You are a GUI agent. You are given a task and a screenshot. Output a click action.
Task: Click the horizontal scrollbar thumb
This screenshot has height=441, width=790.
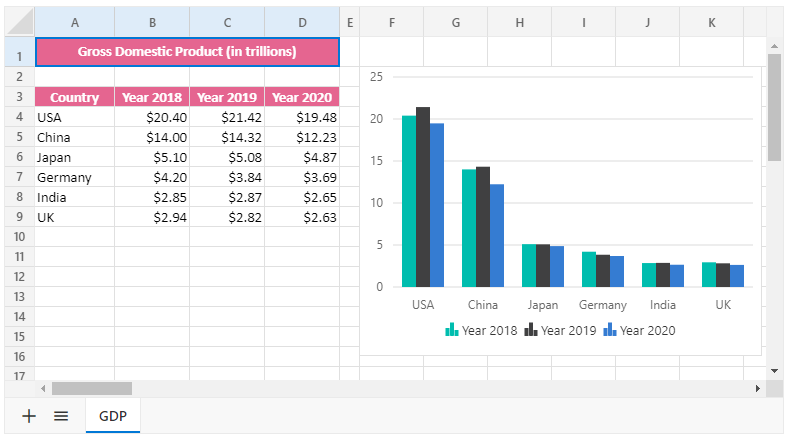point(92,388)
